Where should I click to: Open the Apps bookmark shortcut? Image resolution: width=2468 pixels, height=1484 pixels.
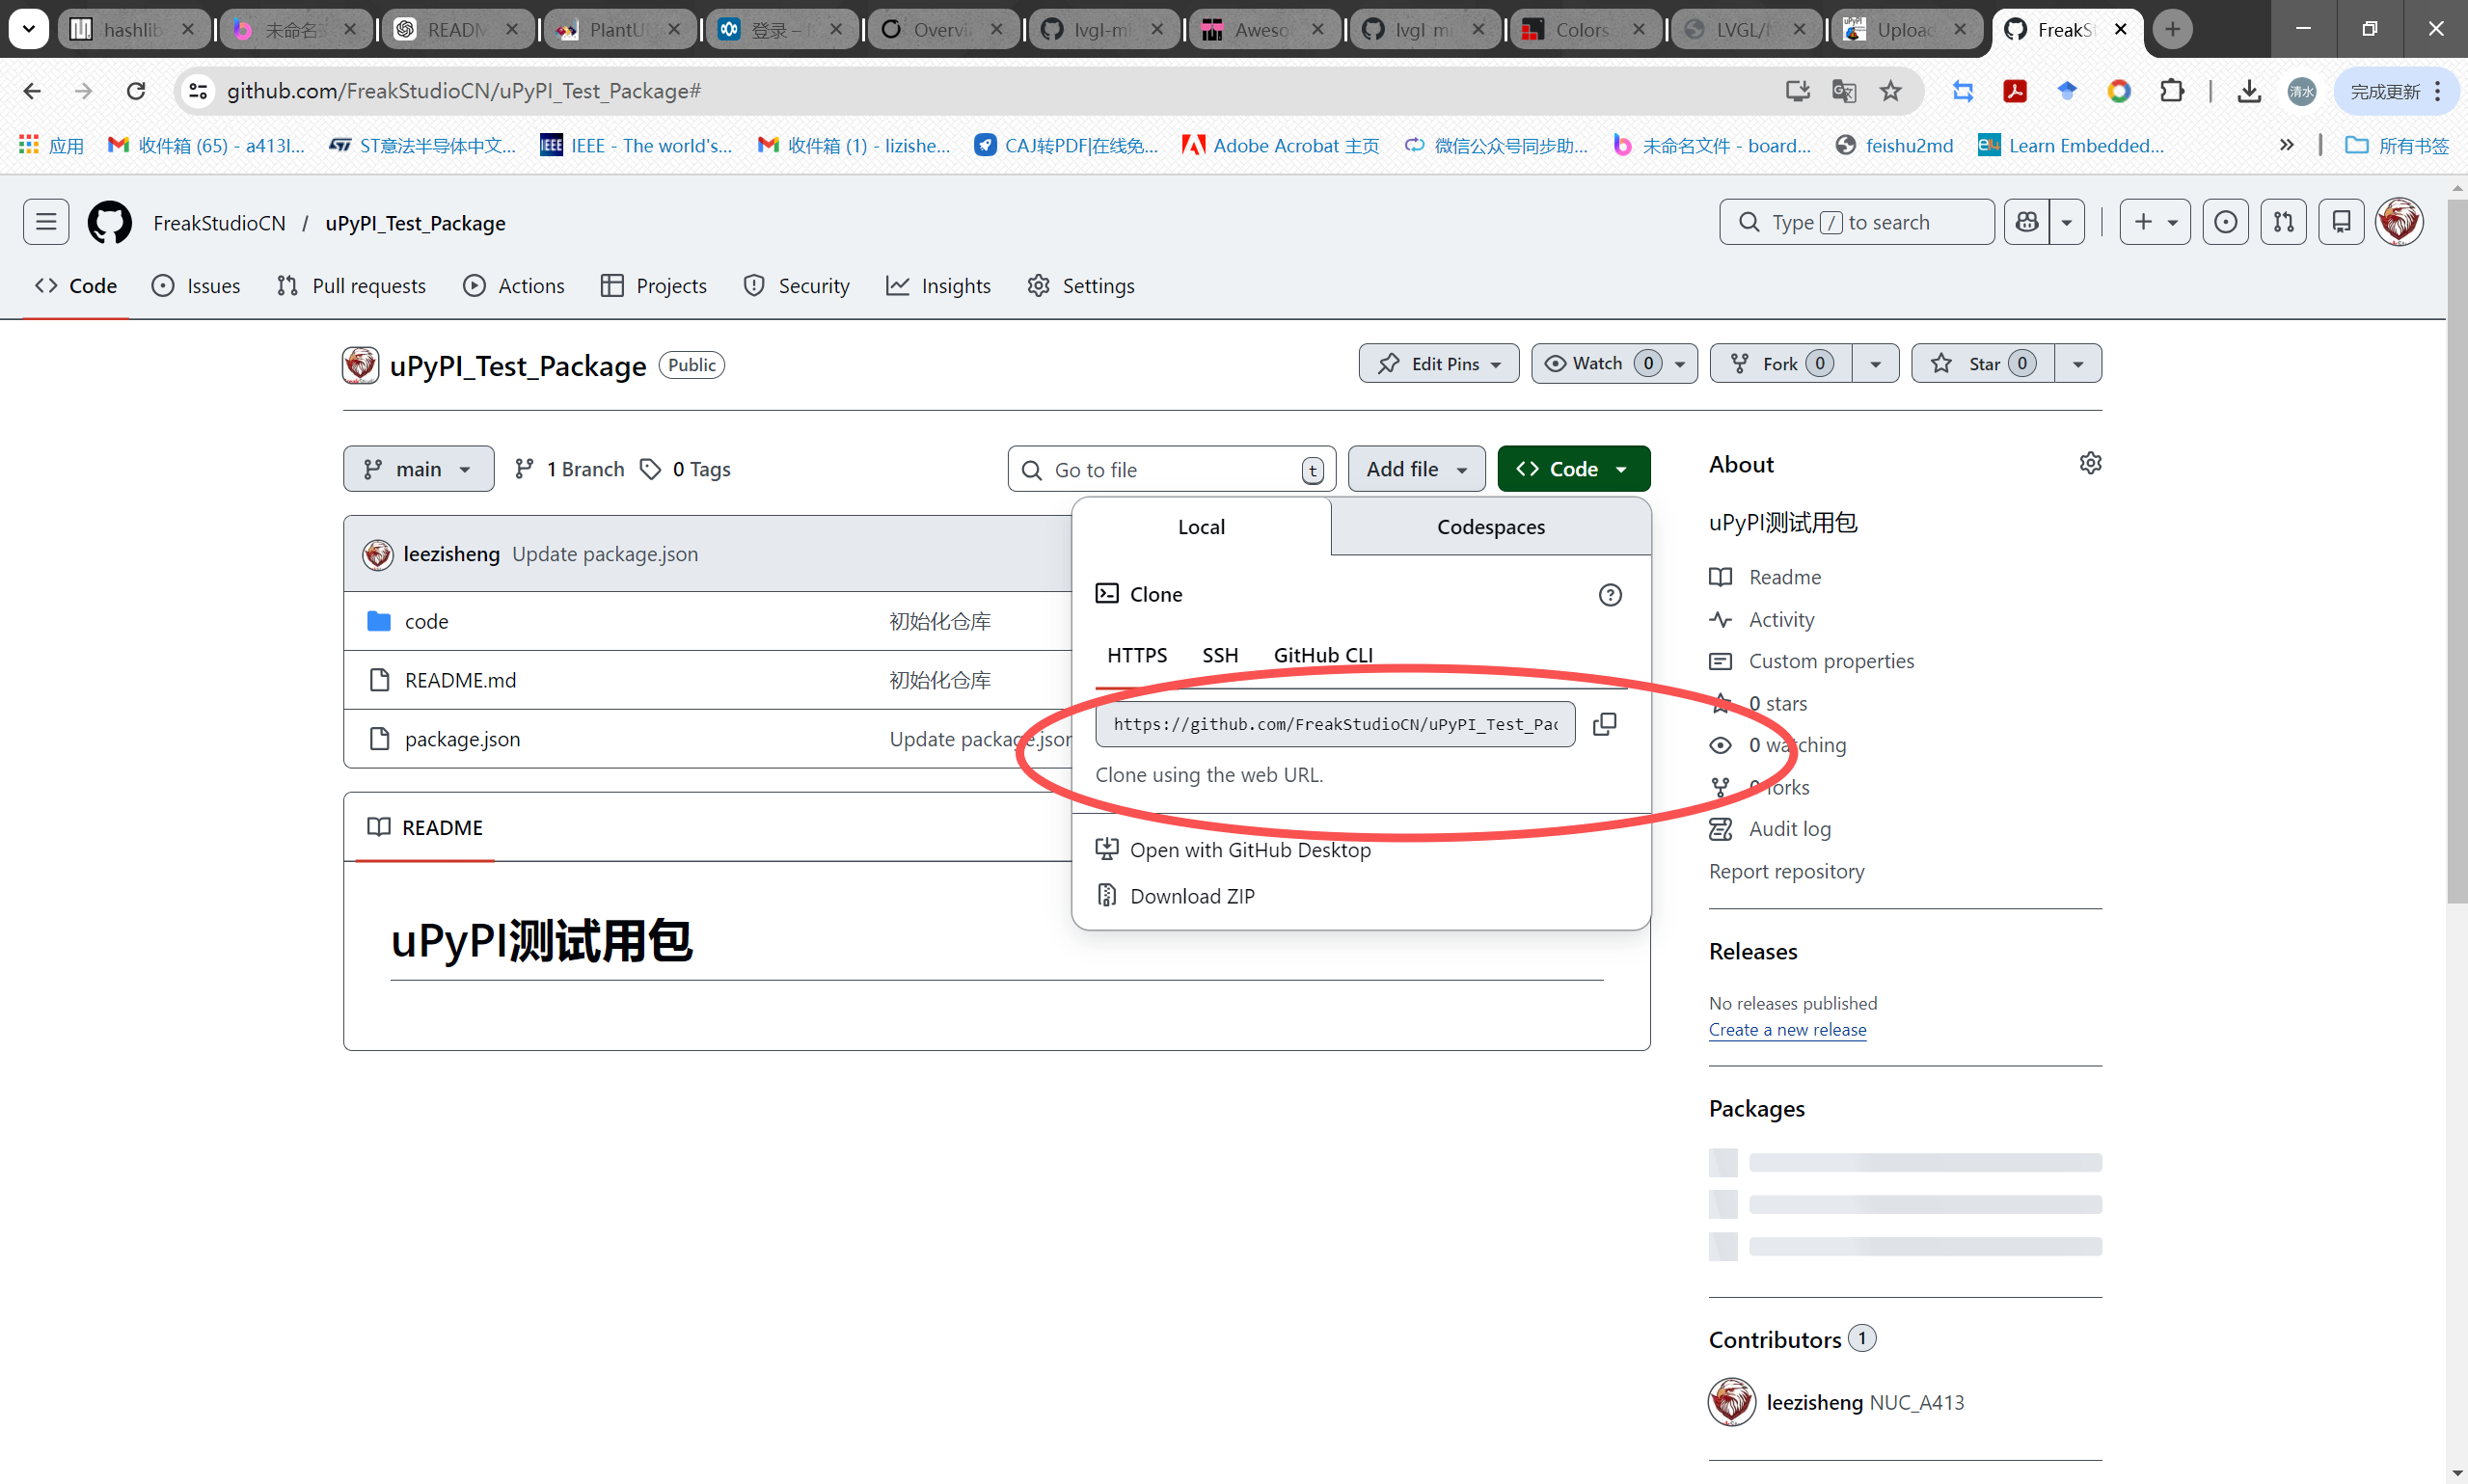pyautogui.click(x=51, y=146)
